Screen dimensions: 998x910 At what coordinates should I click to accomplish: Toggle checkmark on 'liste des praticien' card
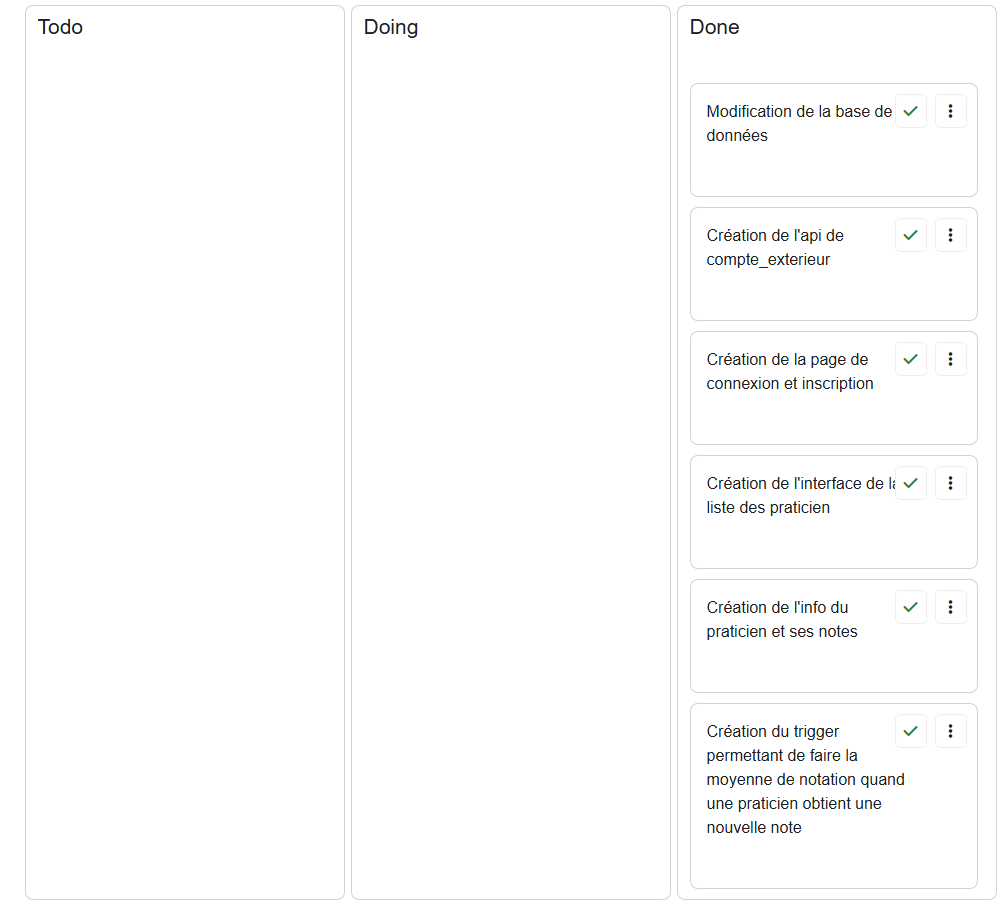coord(910,483)
